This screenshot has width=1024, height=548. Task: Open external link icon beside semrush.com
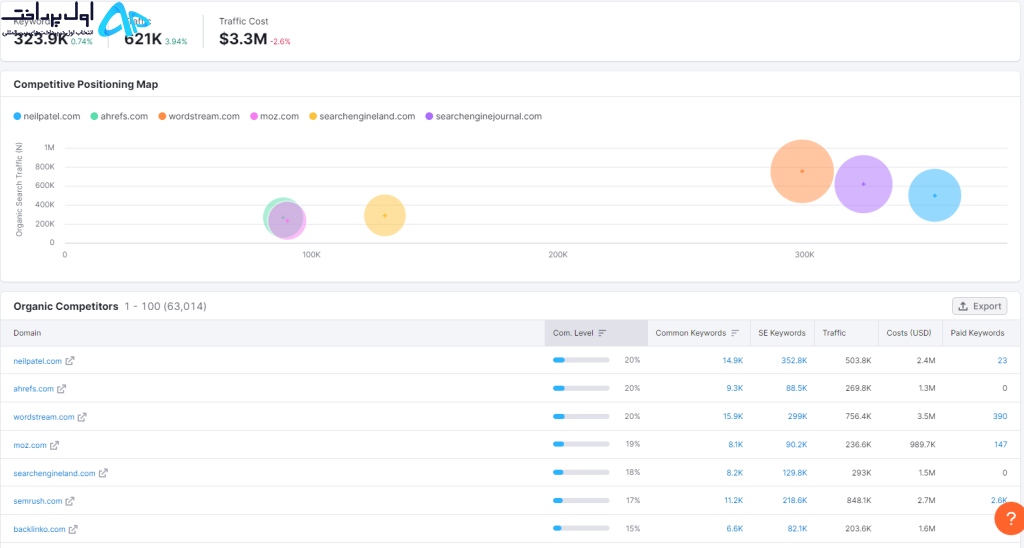[70, 502]
